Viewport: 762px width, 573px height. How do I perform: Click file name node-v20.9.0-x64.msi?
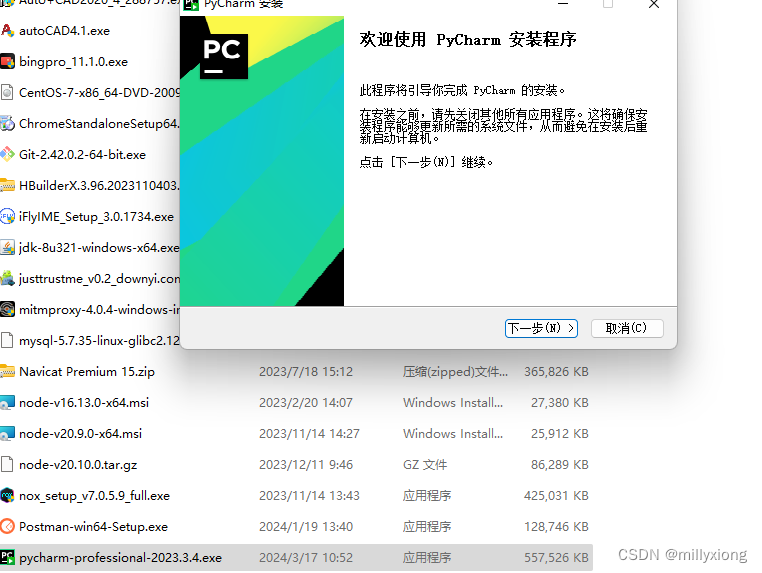81,434
